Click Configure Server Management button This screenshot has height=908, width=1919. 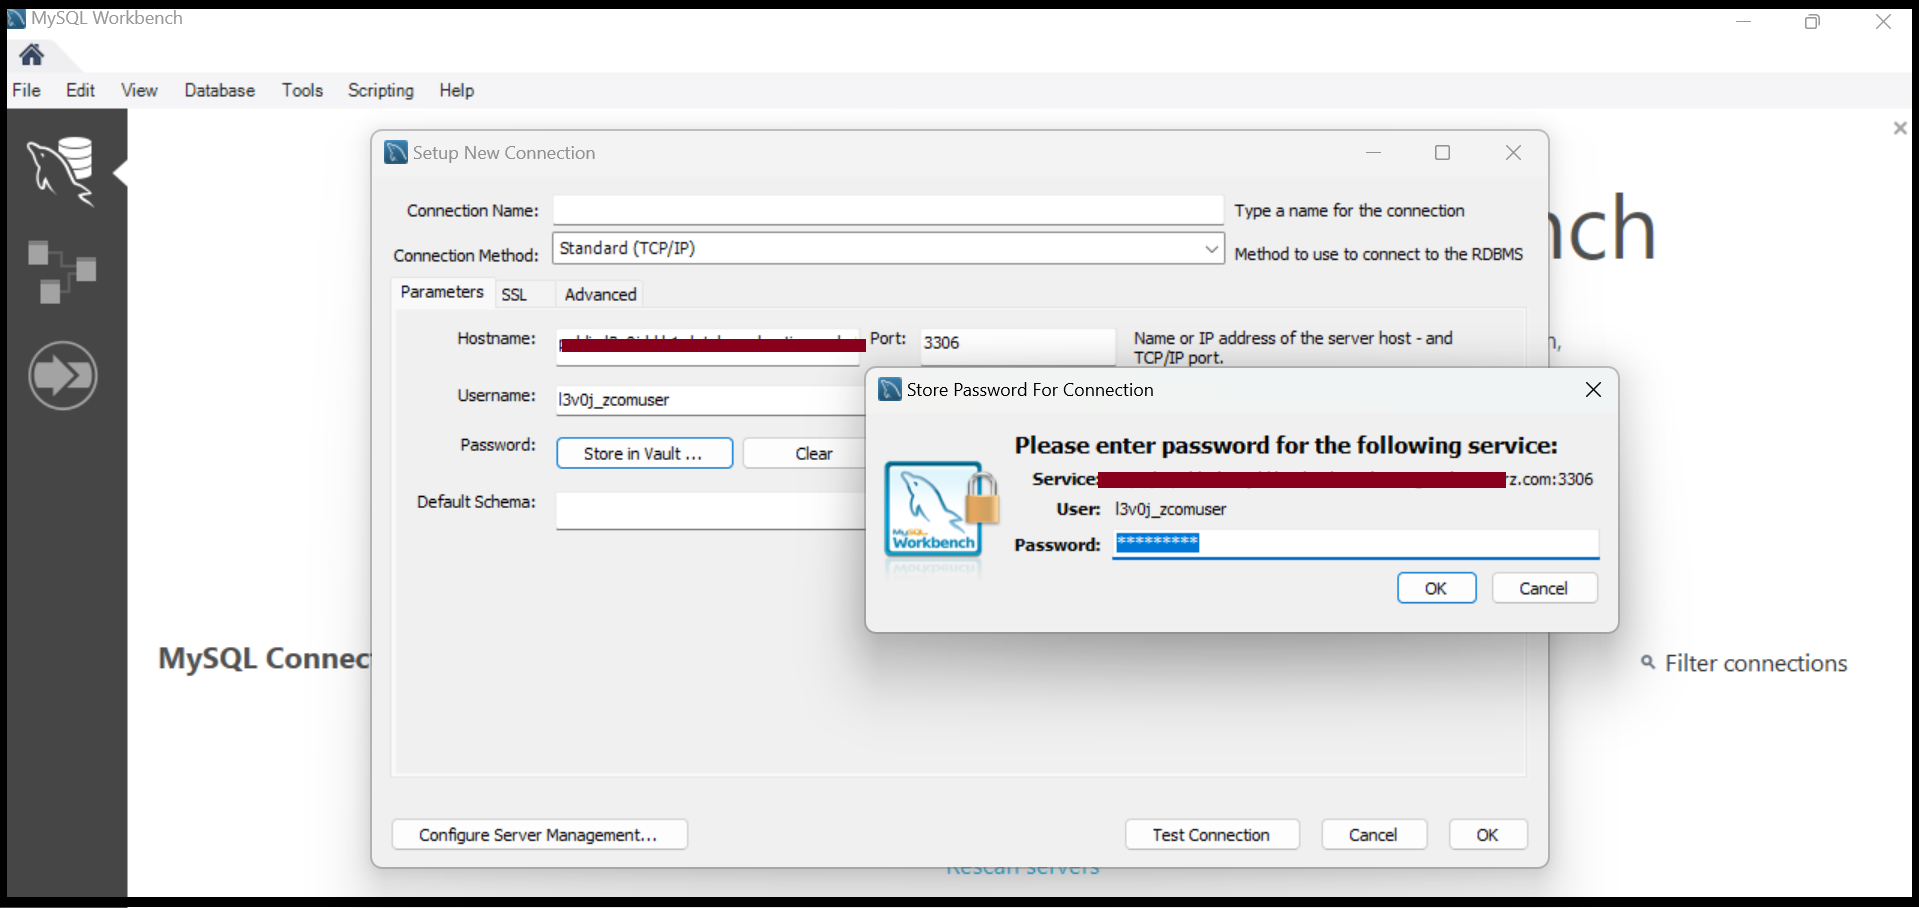[539, 834]
